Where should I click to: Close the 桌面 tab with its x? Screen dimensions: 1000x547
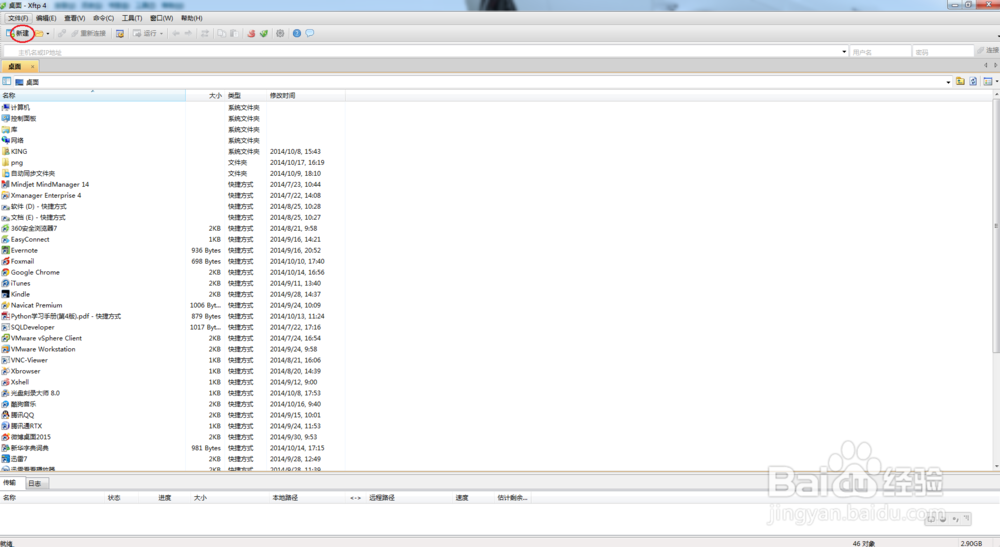tap(33, 66)
